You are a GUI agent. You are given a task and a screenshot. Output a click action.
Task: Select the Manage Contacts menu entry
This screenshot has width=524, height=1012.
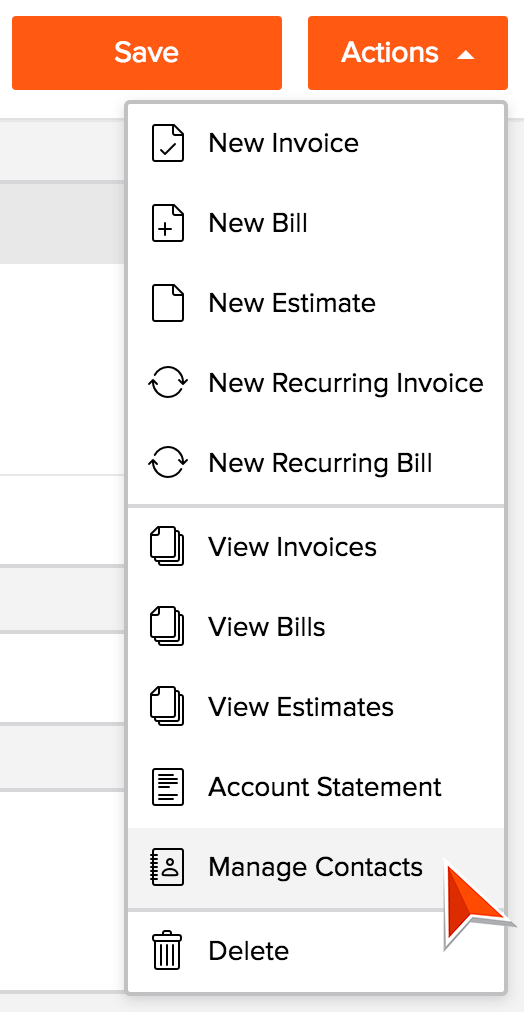coord(316,867)
